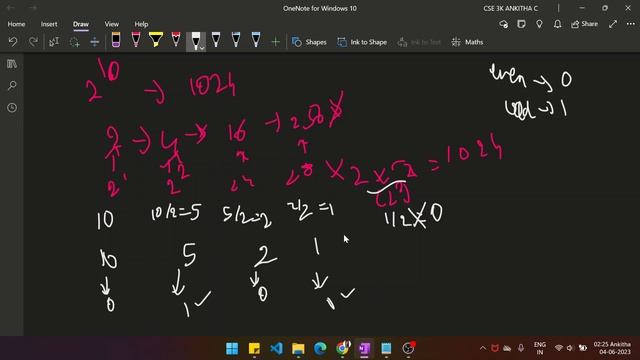Open File Explorer from the taskbar
640x360 pixels.
[298, 348]
